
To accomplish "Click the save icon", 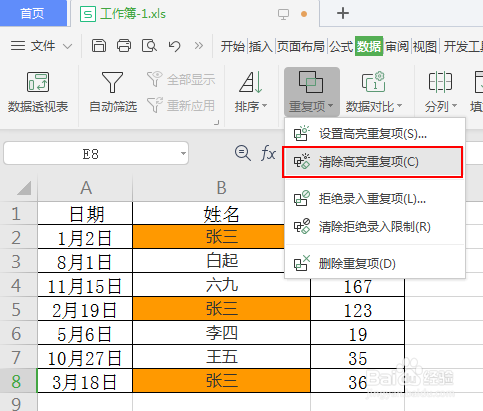I will 99,46.
